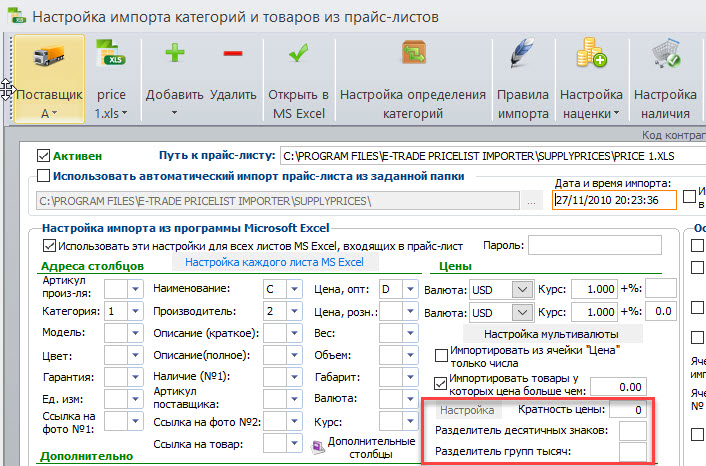
Task: Expand the Гарантия column dropdown
Action: (x=135, y=377)
